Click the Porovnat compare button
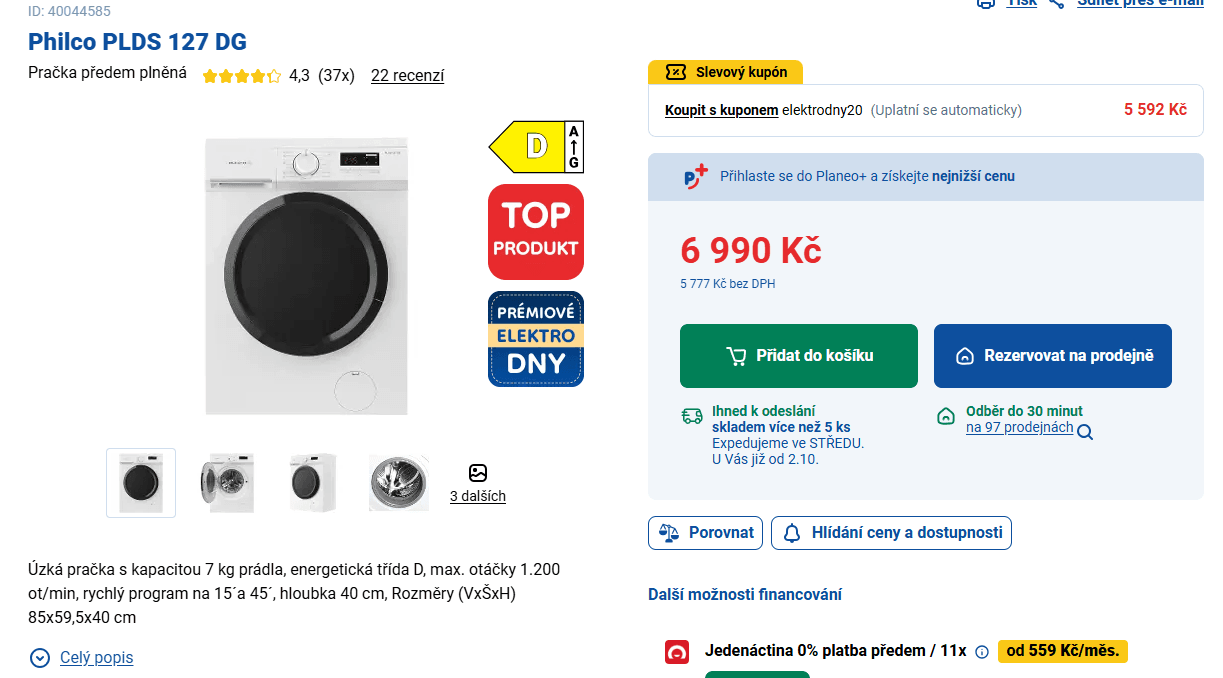The width and height of the screenshot is (1223, 678). [x=706, y=533]
